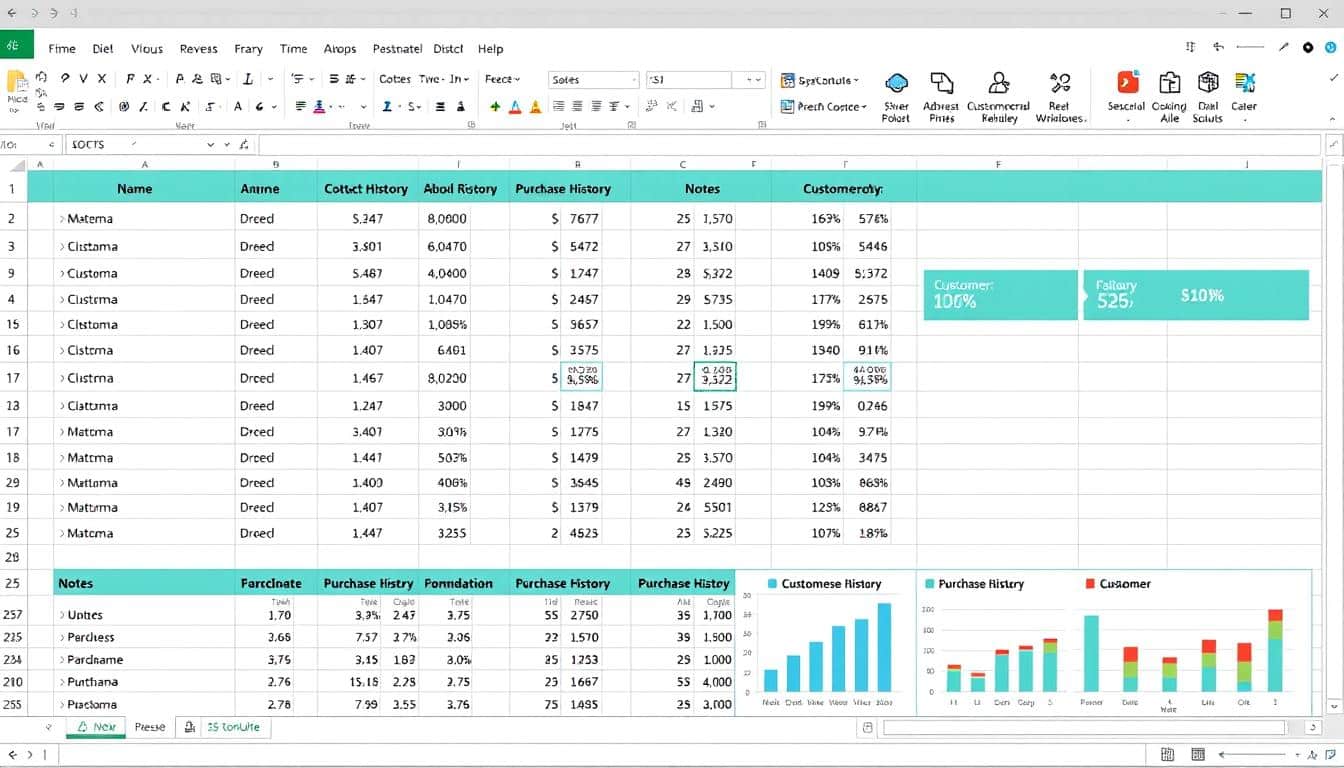The height and width of the screenshot is (768, 1344).
Task: Click the red triangle A color icon
Action: [515, 106]
